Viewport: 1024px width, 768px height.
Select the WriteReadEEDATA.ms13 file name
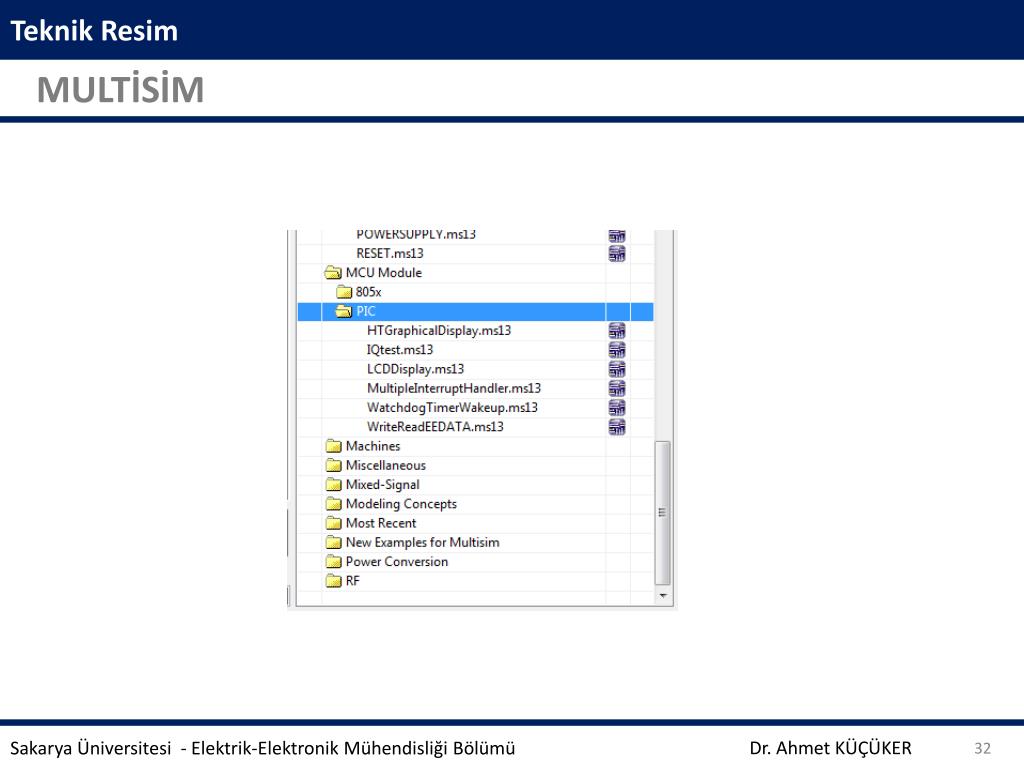435,427
